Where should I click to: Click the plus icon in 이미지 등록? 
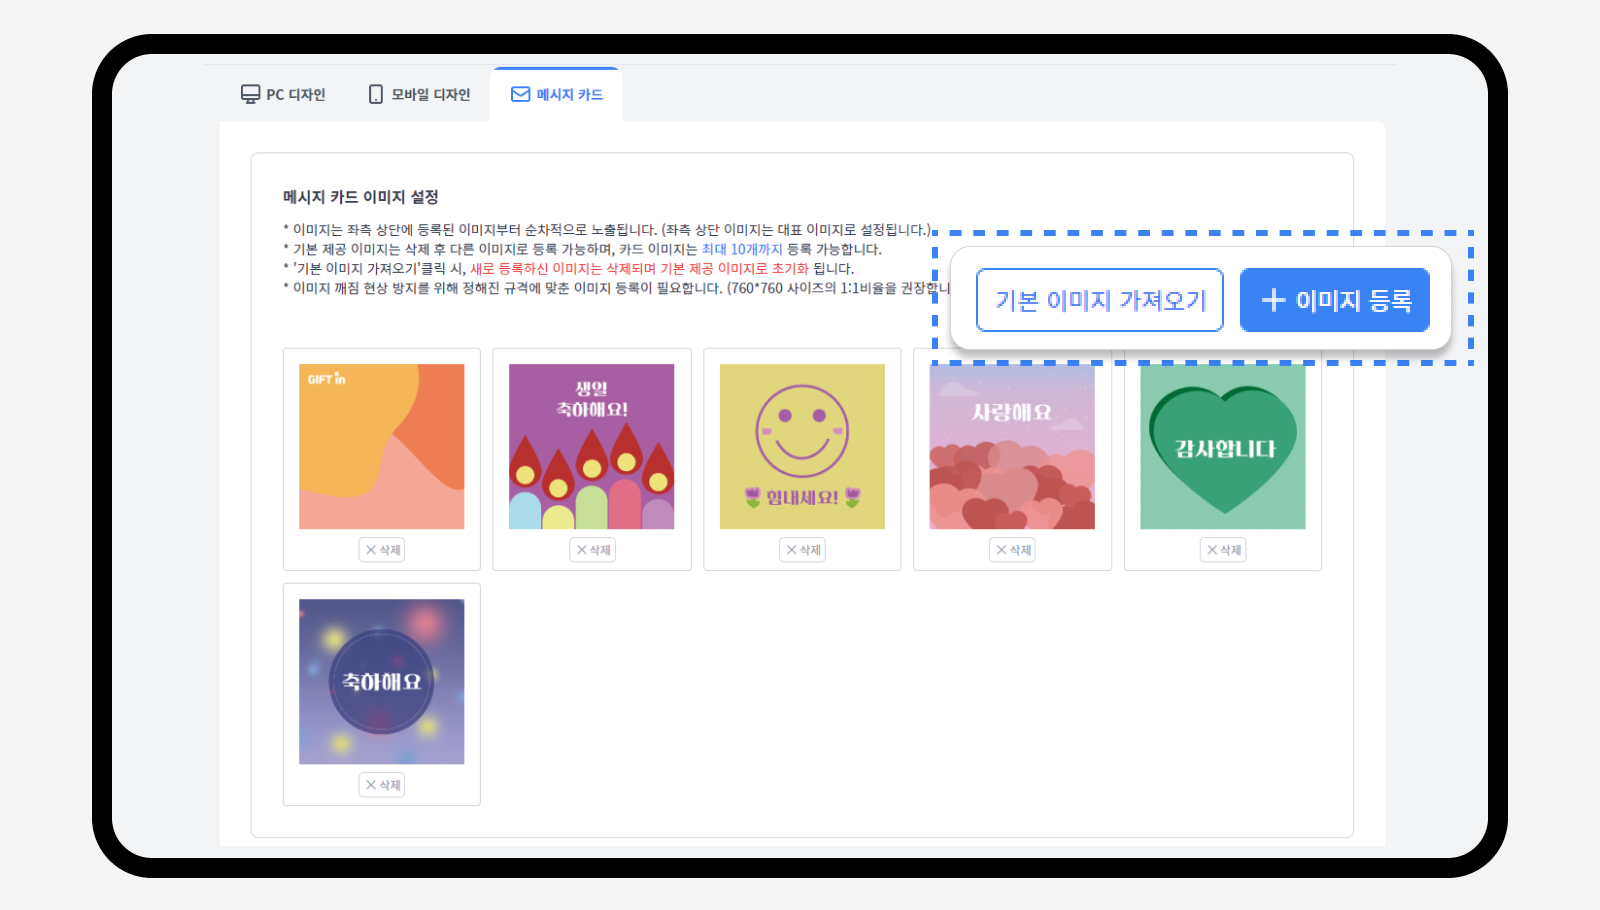click(x=1273, y=300)
